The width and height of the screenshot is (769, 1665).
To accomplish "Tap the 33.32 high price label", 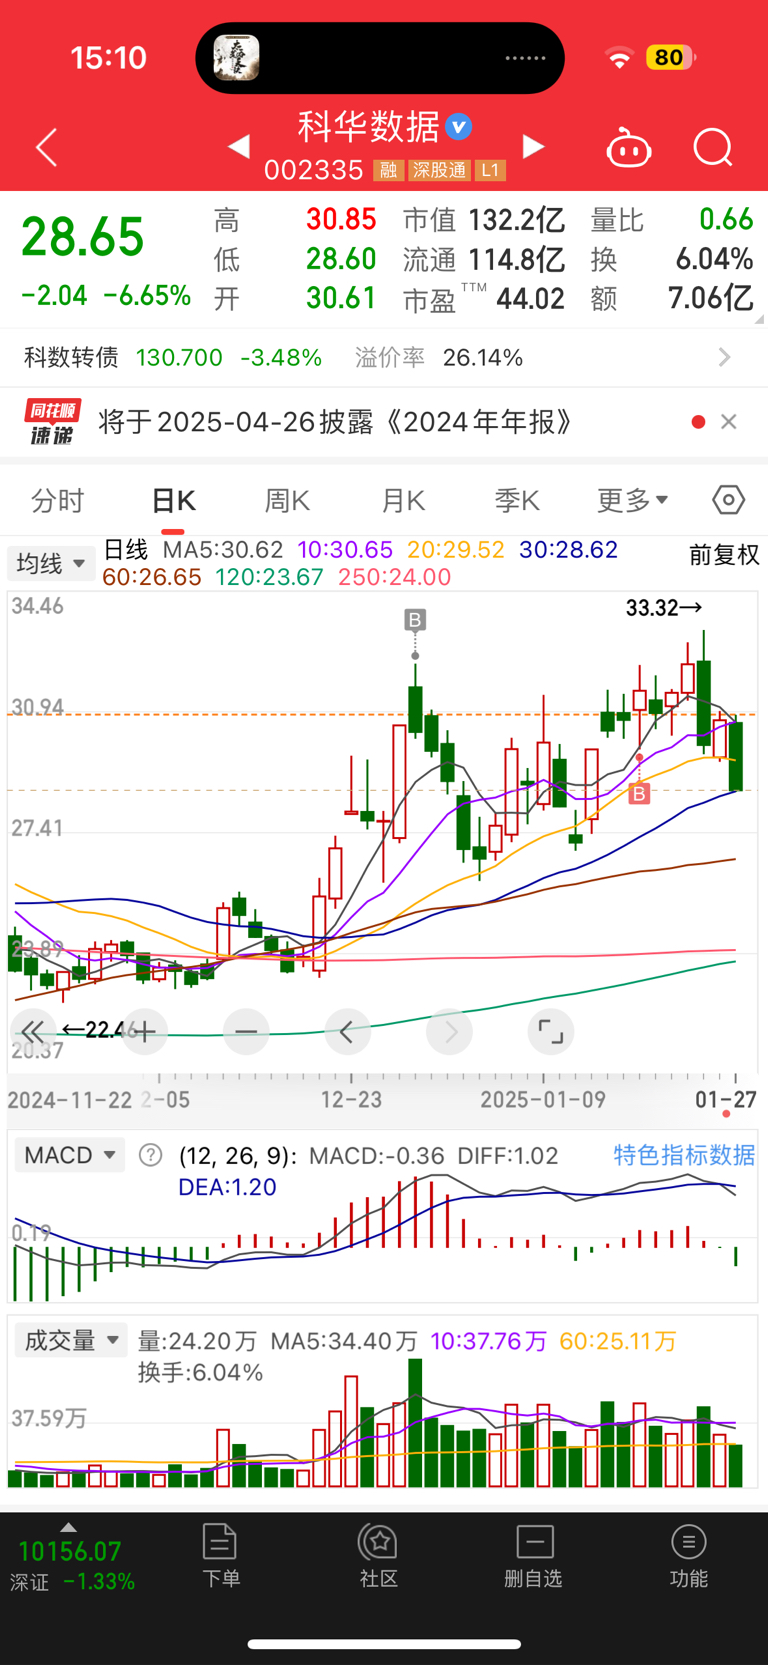I will 664,608.
